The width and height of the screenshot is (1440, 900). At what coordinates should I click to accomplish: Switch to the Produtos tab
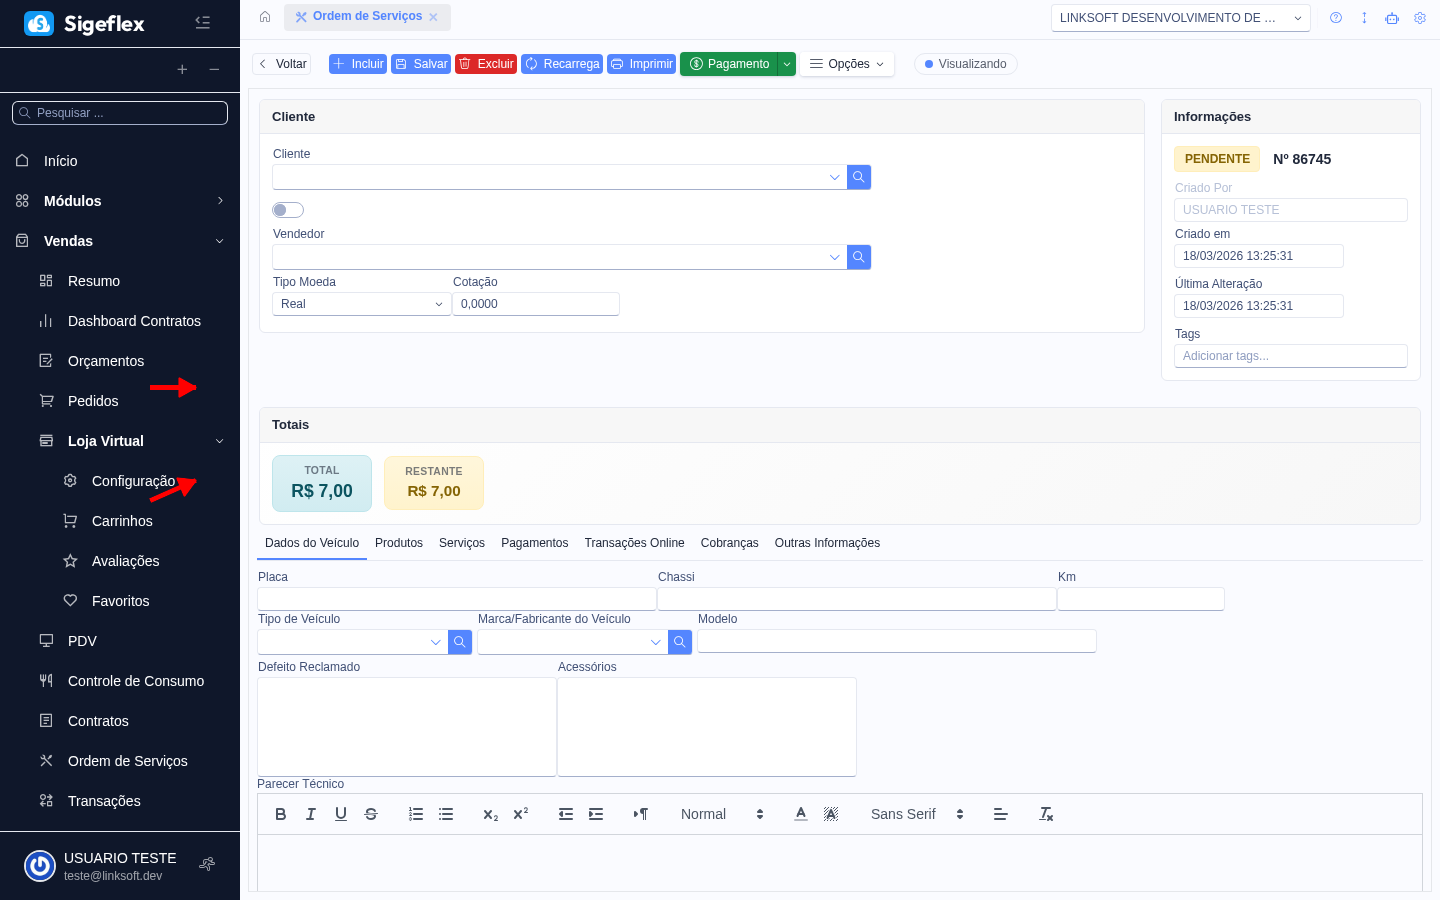pyautogui.click(x=399, y=543)
